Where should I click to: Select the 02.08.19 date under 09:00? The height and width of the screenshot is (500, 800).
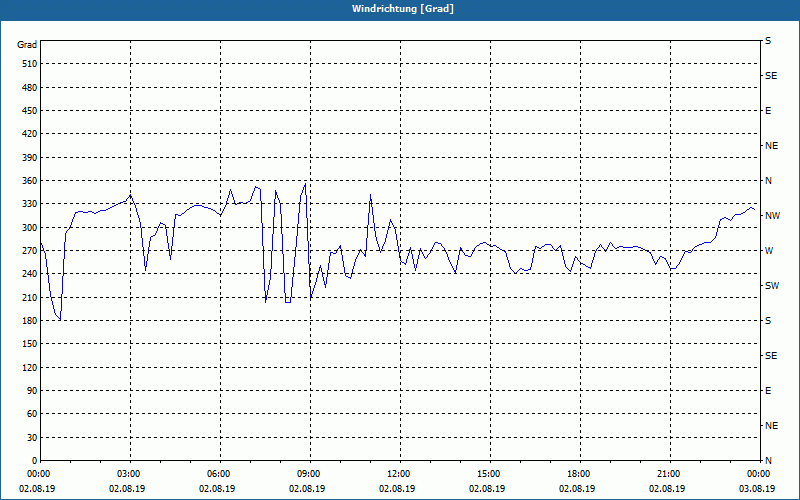click(307, 489)
